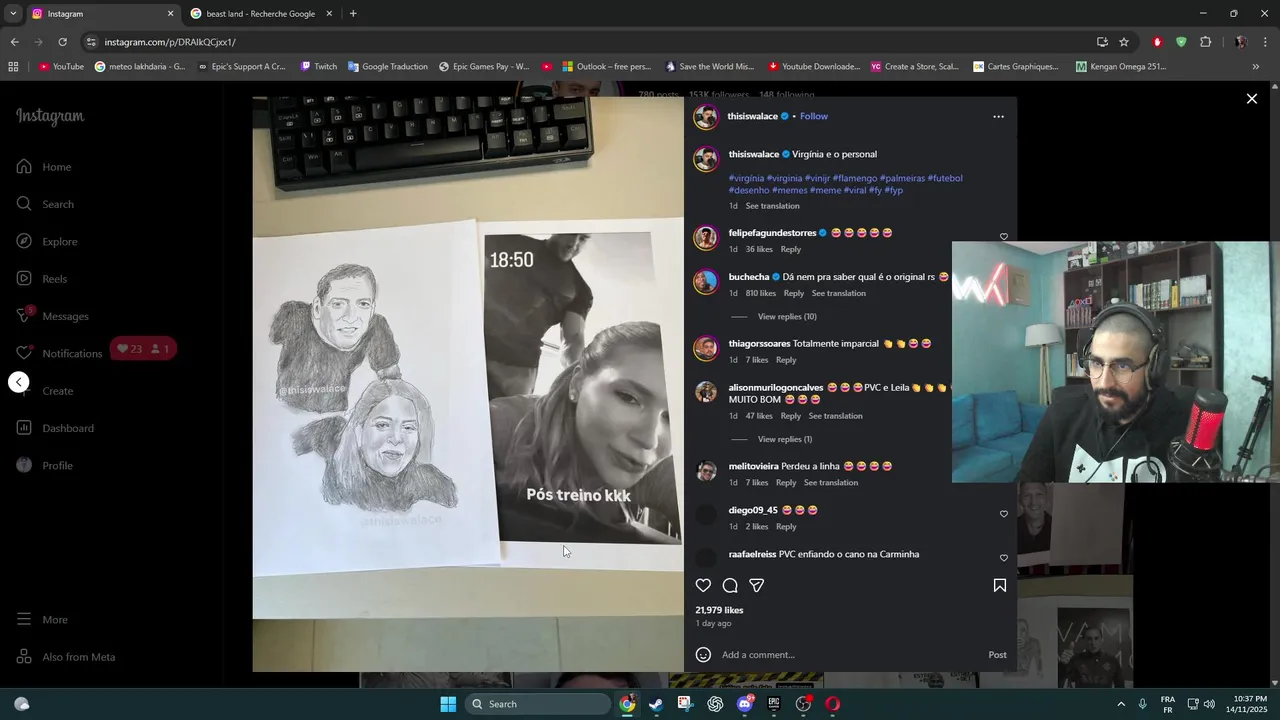Open the 21,979 likes list

[x=719, y=610]
